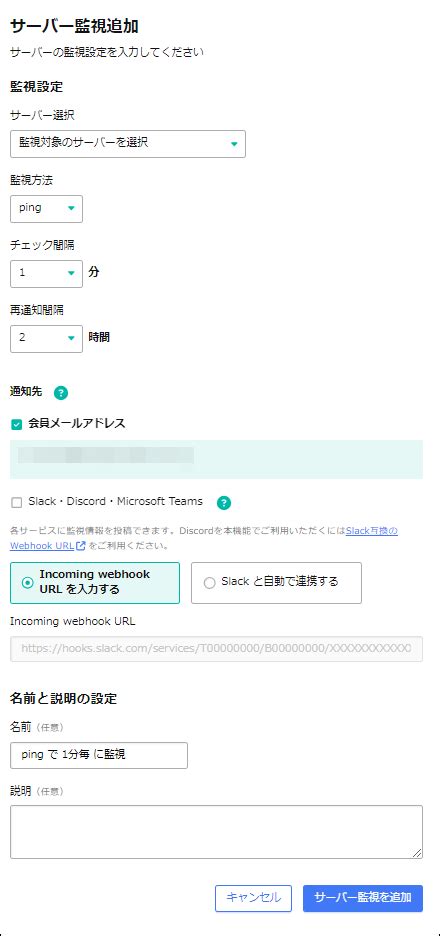Image resolution: width=440 pixels, height=936 pixels.
Task: Click help icon beside 通知先 heading
Action: coord(61,393)
